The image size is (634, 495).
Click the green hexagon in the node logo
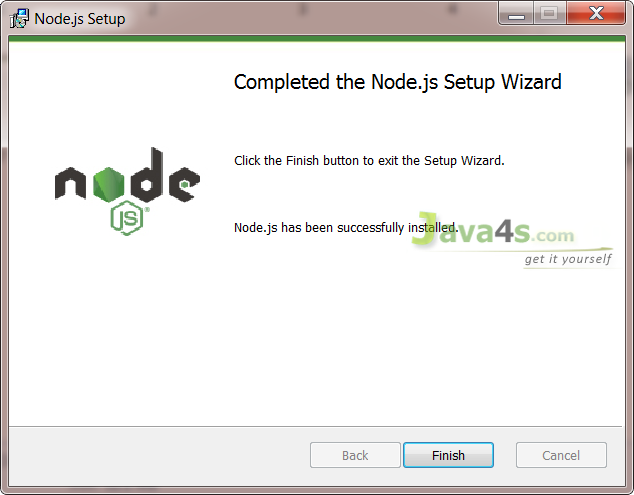pos(108,184)
